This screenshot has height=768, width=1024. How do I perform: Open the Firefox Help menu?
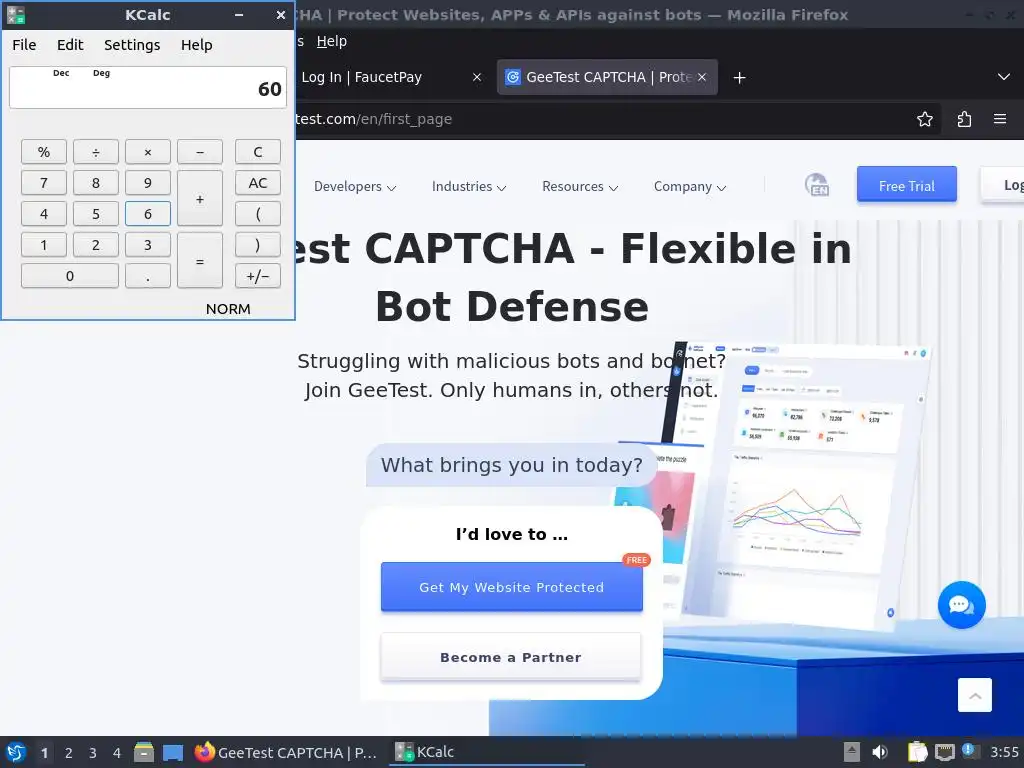tap(332, 41)
